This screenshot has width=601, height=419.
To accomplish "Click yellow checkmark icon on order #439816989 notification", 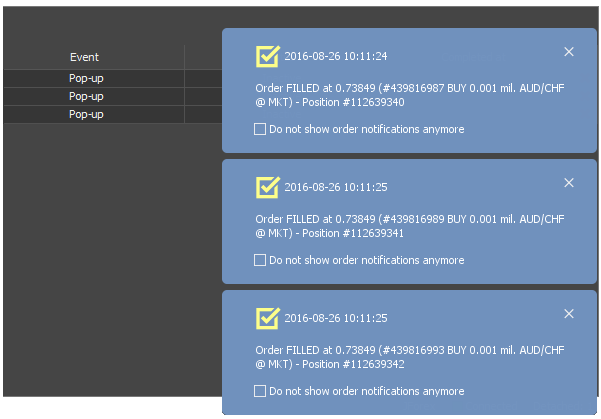I will coord(268,187).
